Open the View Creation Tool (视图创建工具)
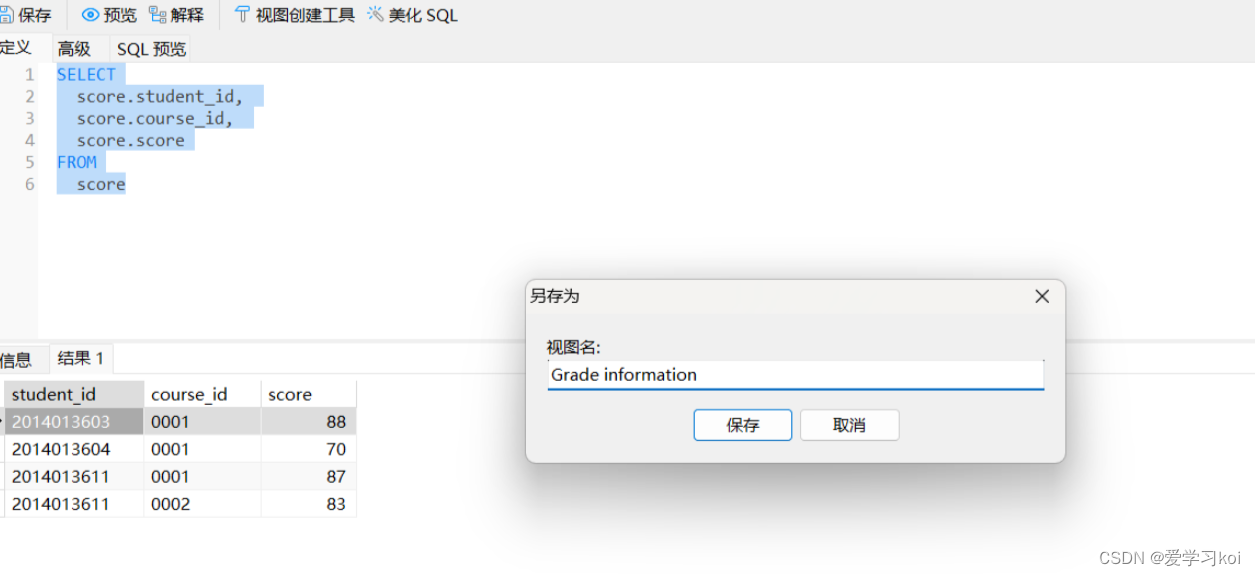This screenshot has width=1255, height=576. (x=294, y=15)
